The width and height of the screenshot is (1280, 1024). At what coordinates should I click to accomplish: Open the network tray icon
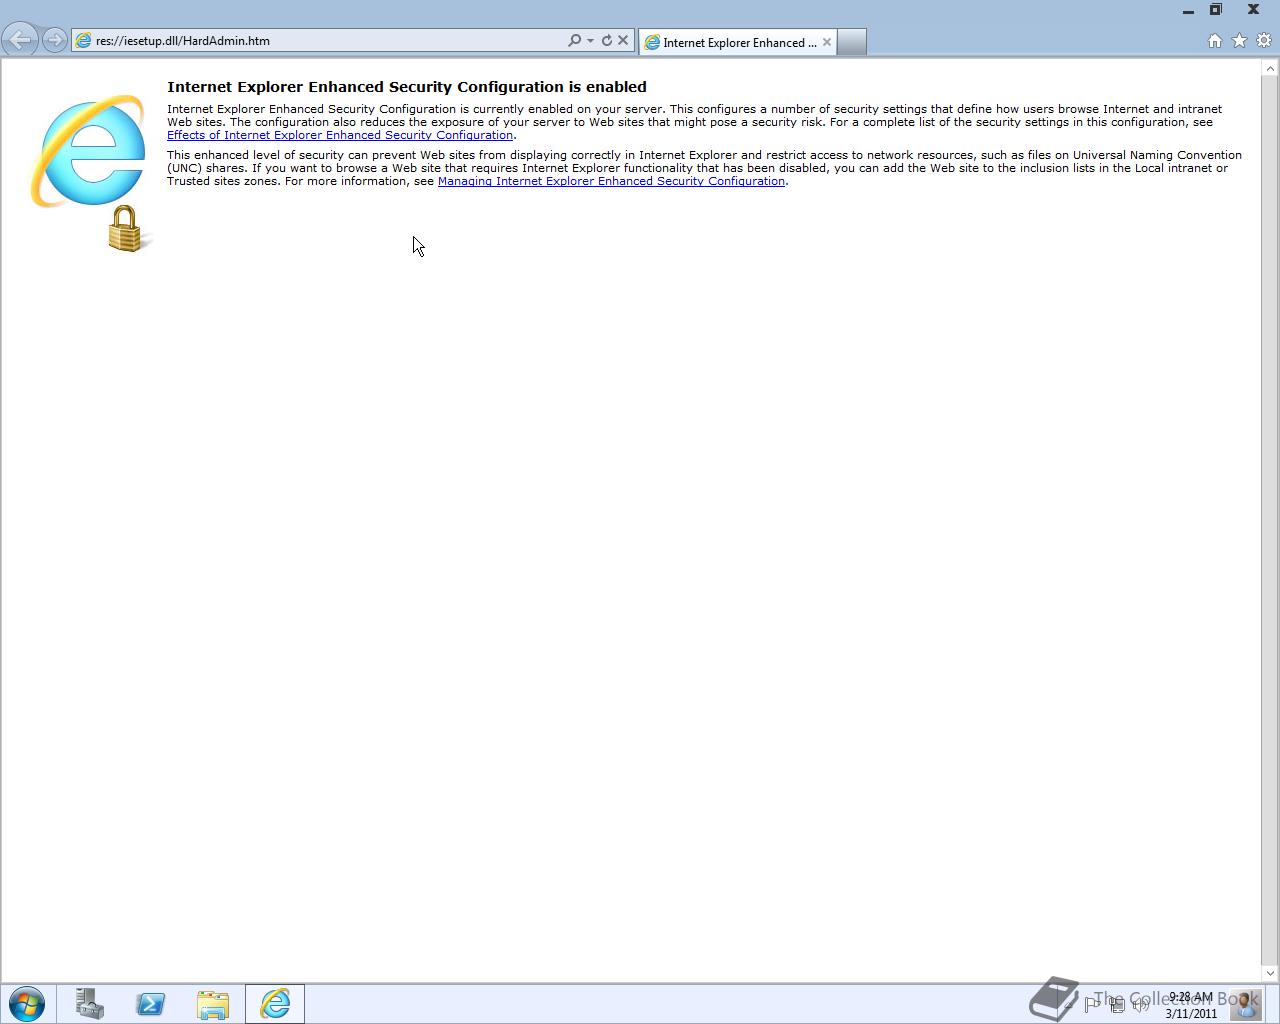point(1116,1004)
